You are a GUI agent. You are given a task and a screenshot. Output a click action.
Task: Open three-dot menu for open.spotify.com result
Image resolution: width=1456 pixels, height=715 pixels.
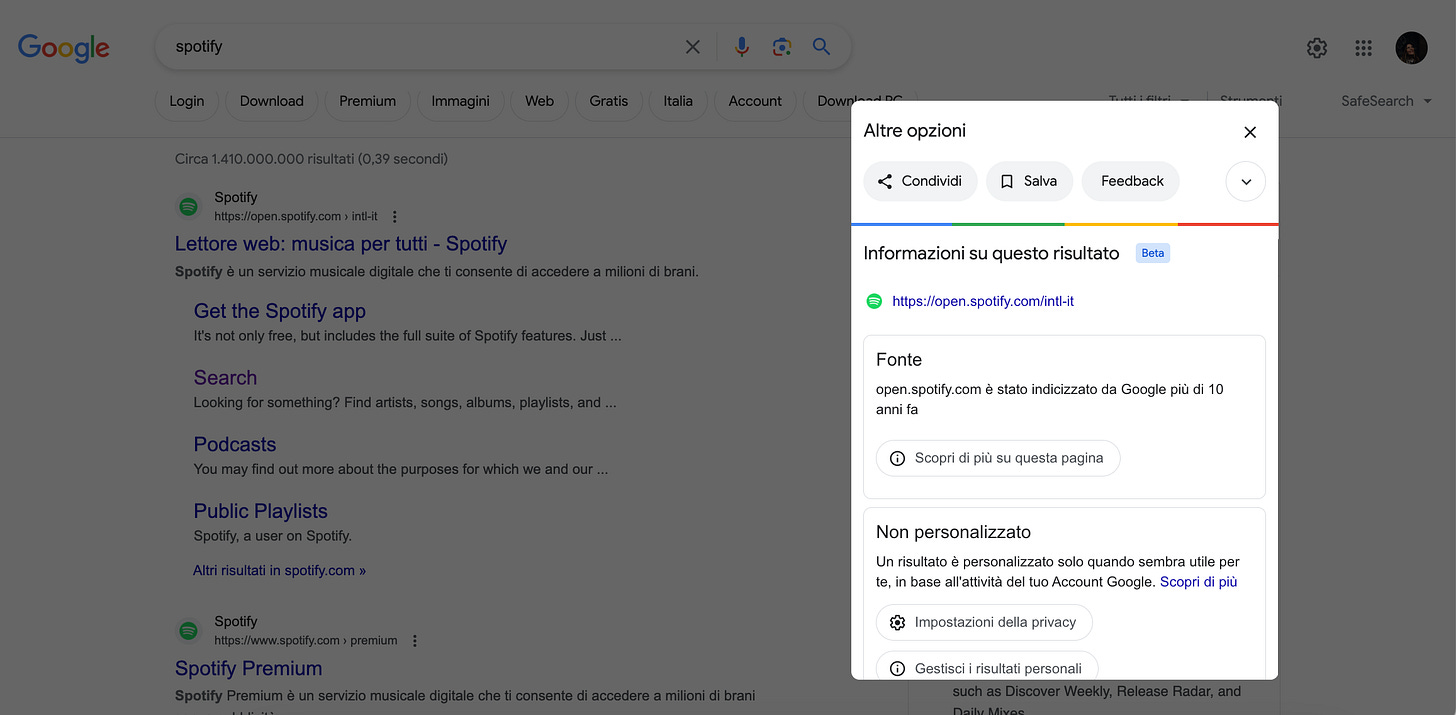(x=395, y=216)
